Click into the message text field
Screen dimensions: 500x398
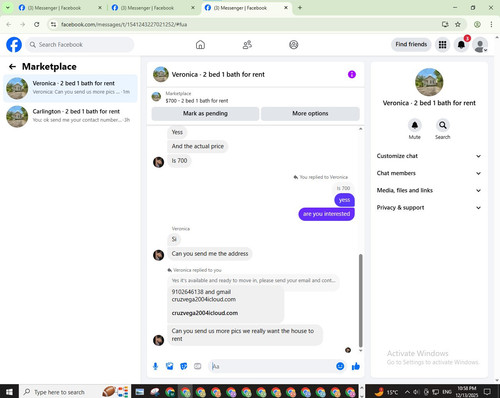pos(272,366)
